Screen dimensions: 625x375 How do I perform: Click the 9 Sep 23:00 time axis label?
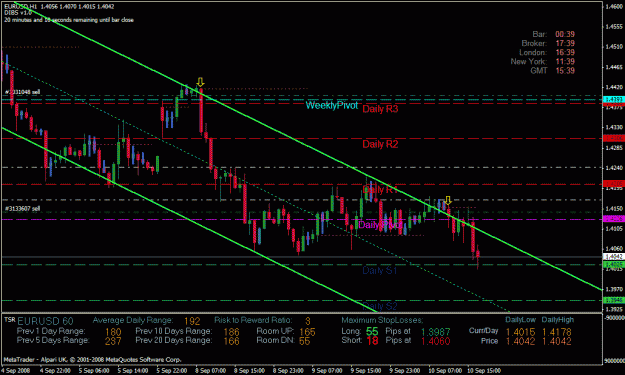pos(405,371)
